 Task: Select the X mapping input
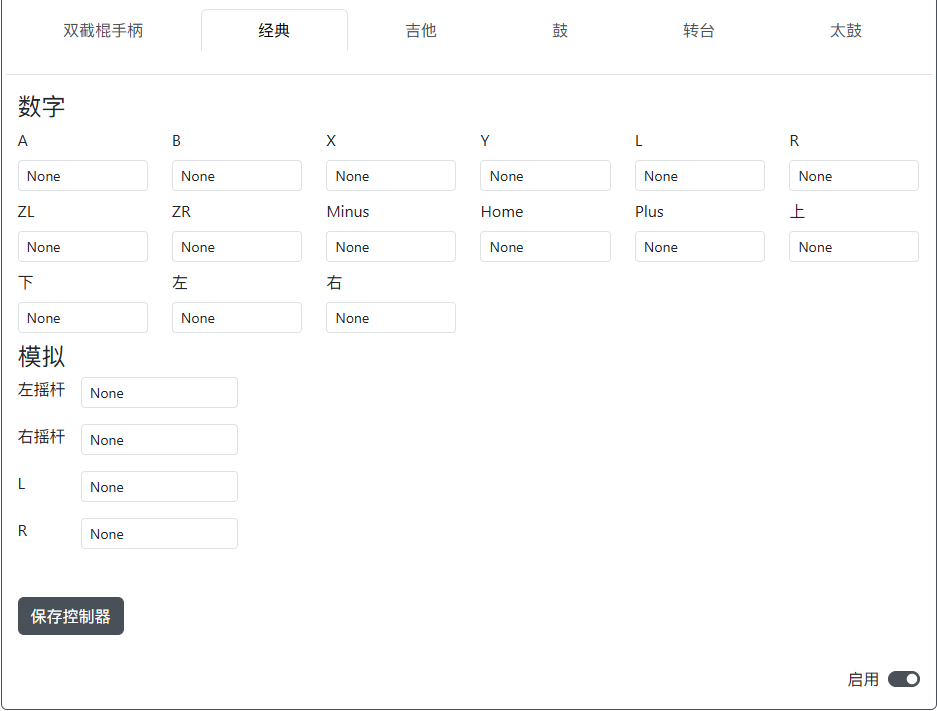(x=391, y=175)
